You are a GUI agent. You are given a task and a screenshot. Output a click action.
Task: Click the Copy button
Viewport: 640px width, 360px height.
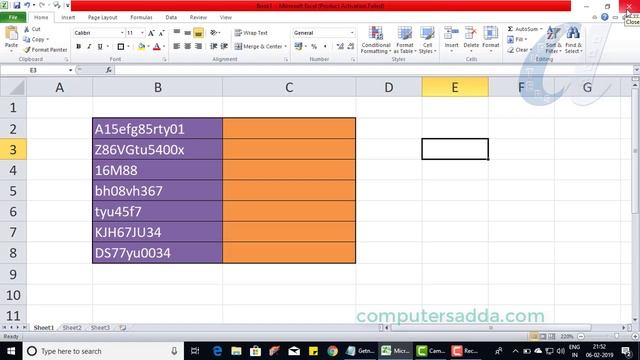coord(36,40)
